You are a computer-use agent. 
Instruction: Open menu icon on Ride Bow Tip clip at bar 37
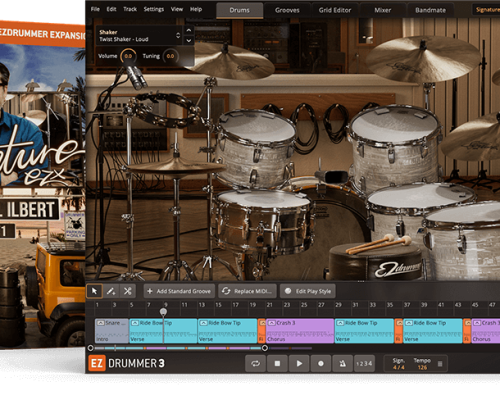pos(409,323)
